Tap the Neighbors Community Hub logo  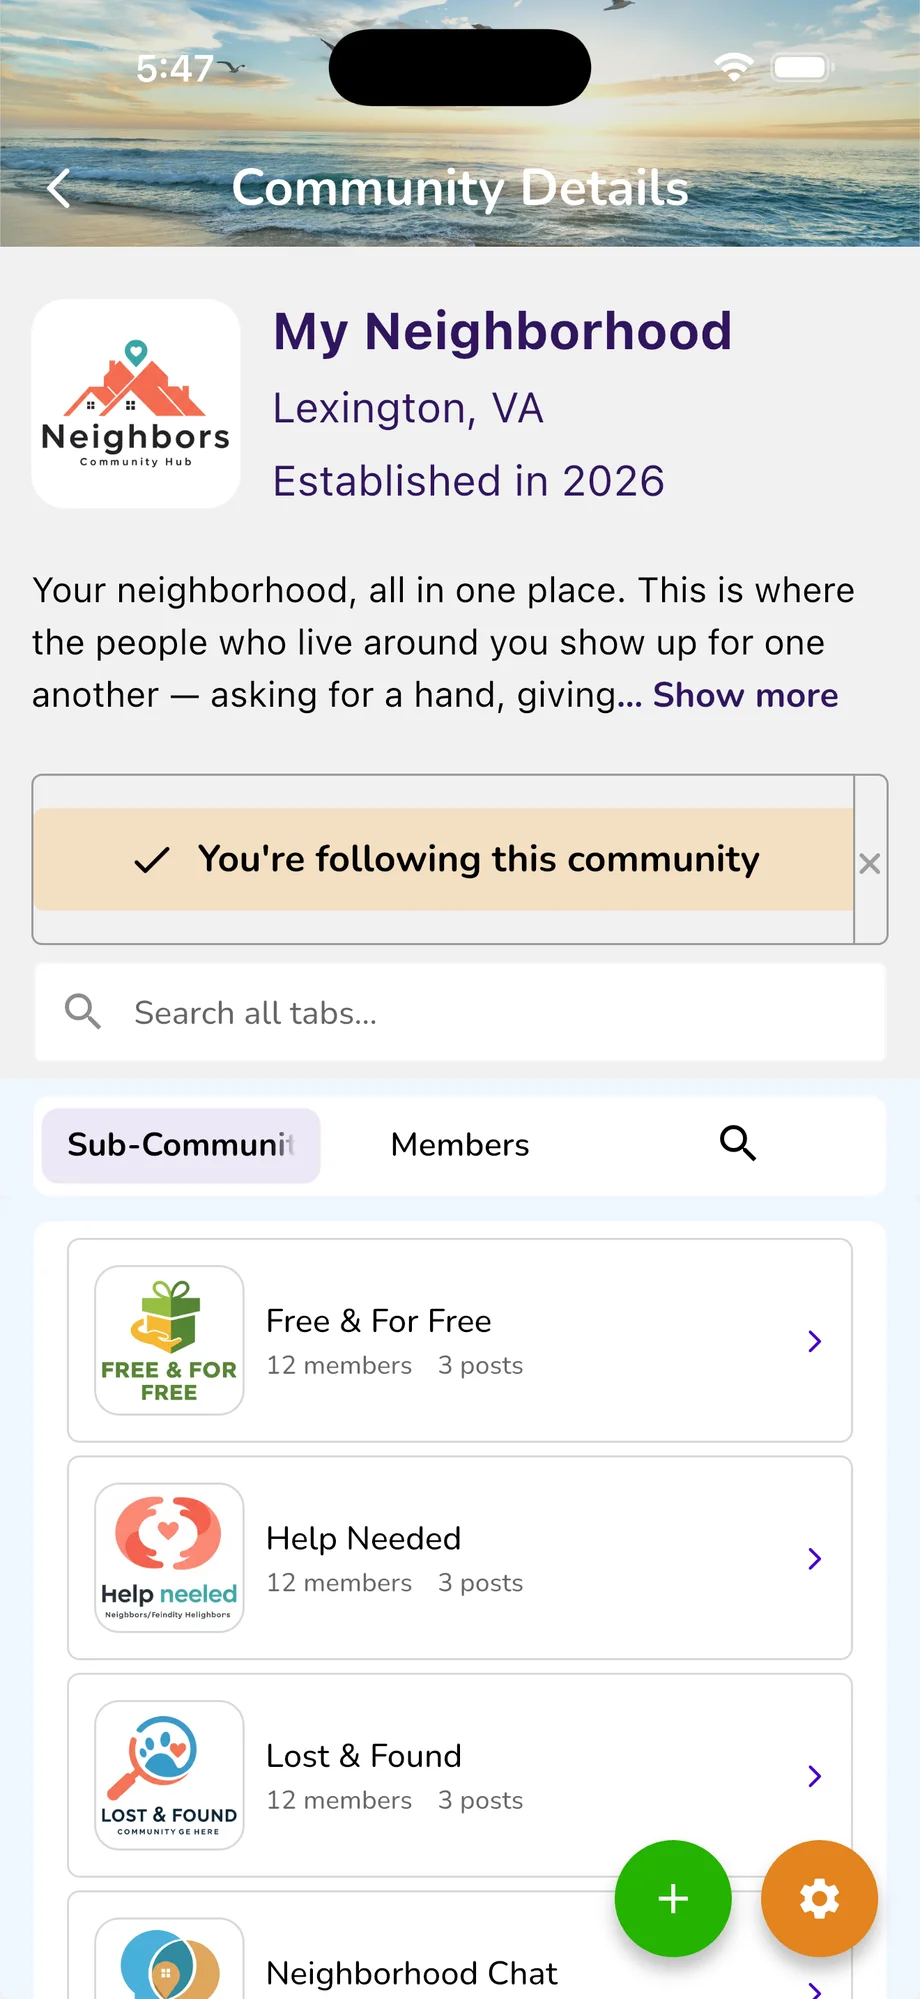136,404
